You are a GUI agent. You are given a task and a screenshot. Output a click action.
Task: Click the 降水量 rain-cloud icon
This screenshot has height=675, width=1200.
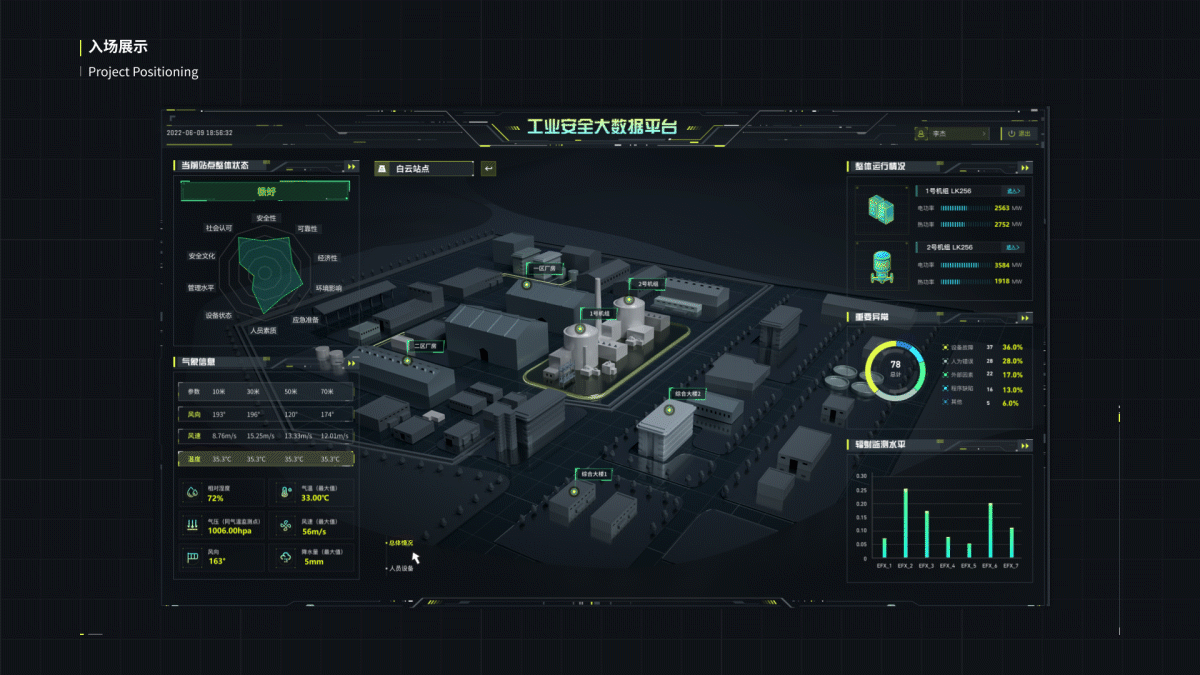286,557
